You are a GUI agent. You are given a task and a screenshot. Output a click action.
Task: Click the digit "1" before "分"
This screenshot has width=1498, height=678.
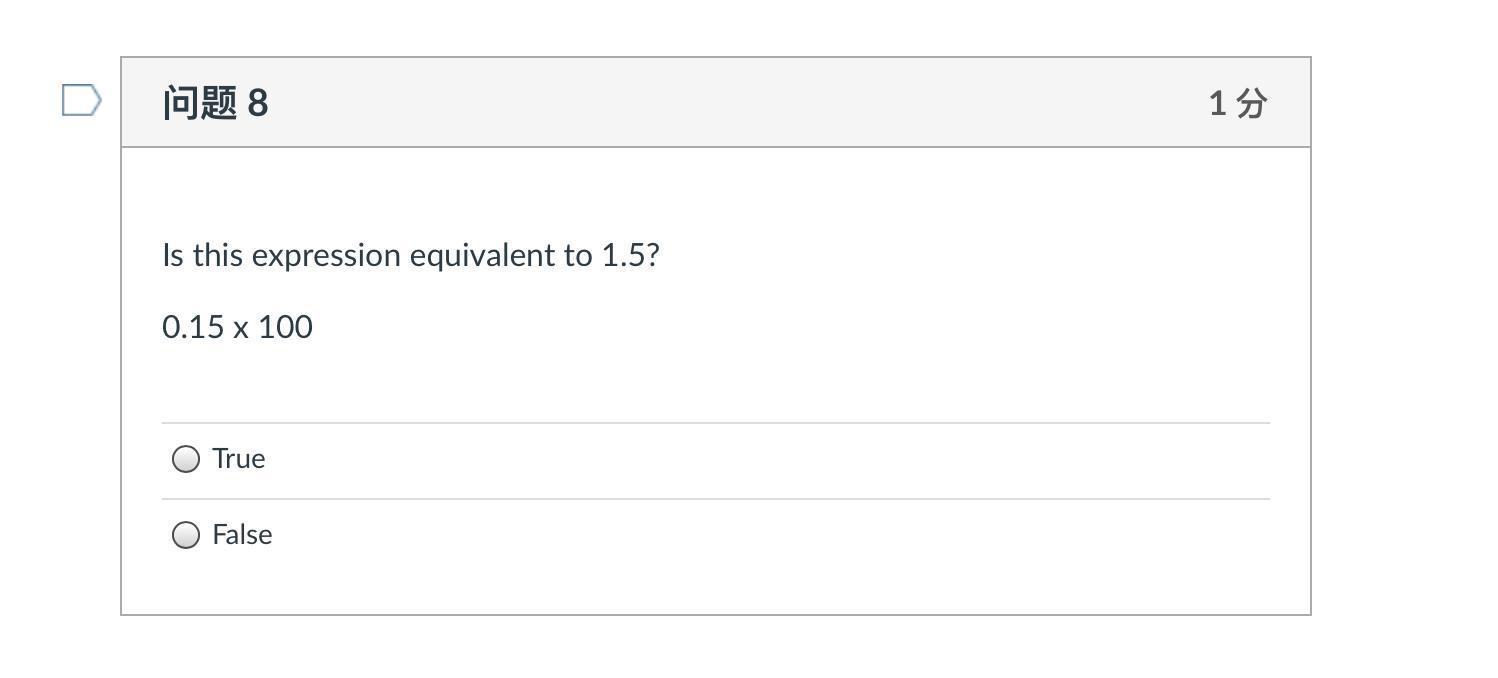[x=1217, y=103]
